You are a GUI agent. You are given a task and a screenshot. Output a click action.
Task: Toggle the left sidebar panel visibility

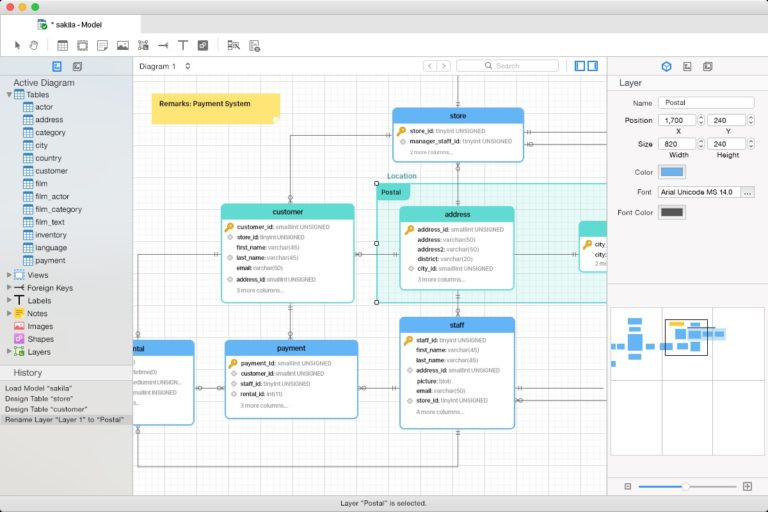(x=580, y=66)
